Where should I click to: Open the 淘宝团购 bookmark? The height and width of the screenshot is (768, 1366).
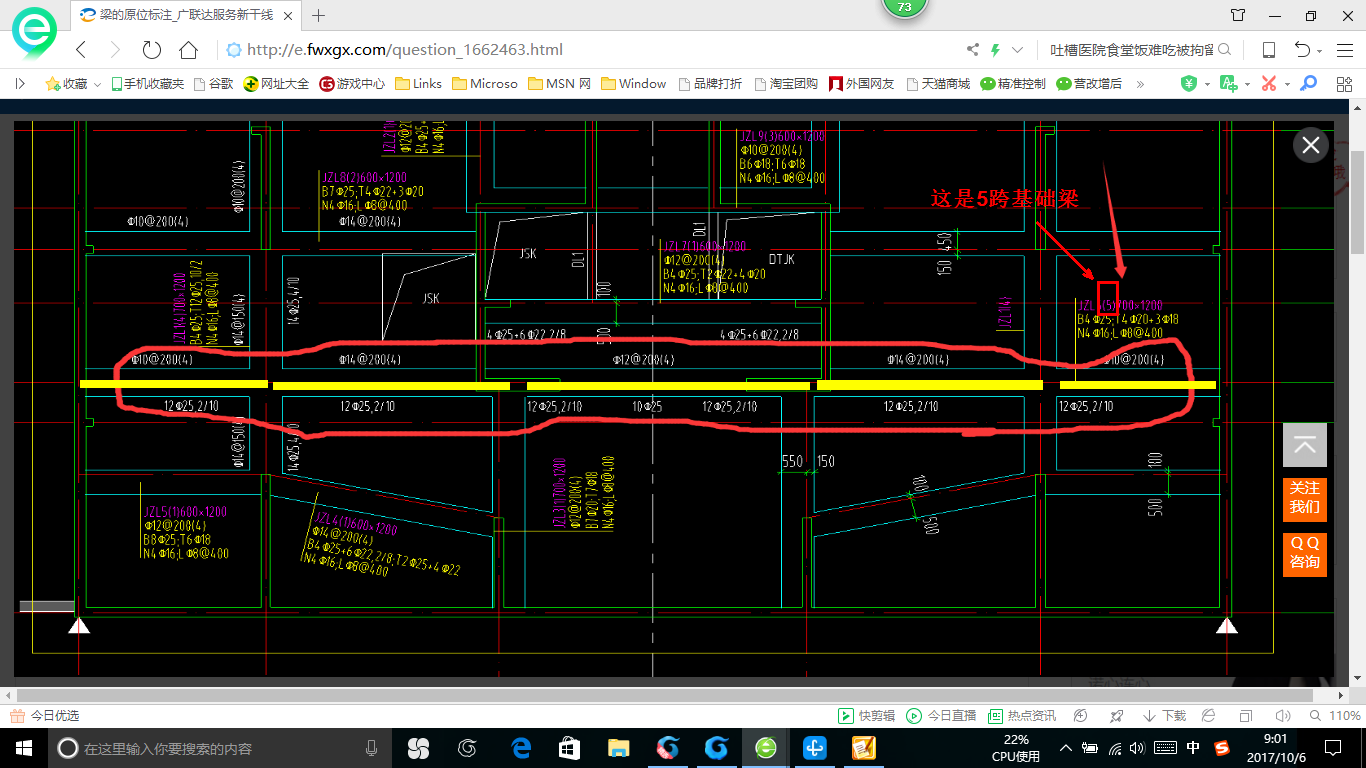[x=786, y=84]
